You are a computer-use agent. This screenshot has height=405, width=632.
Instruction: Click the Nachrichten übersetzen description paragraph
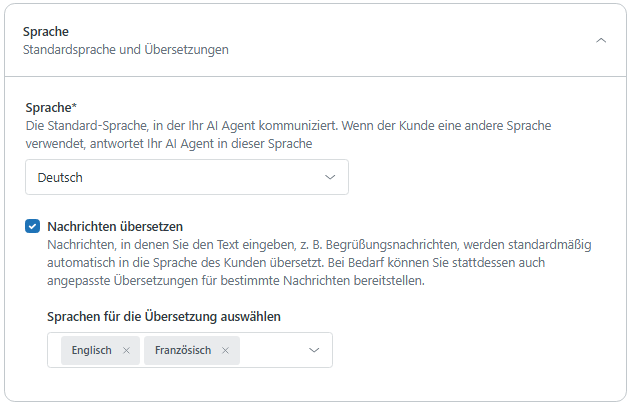(x=300, y=263)
